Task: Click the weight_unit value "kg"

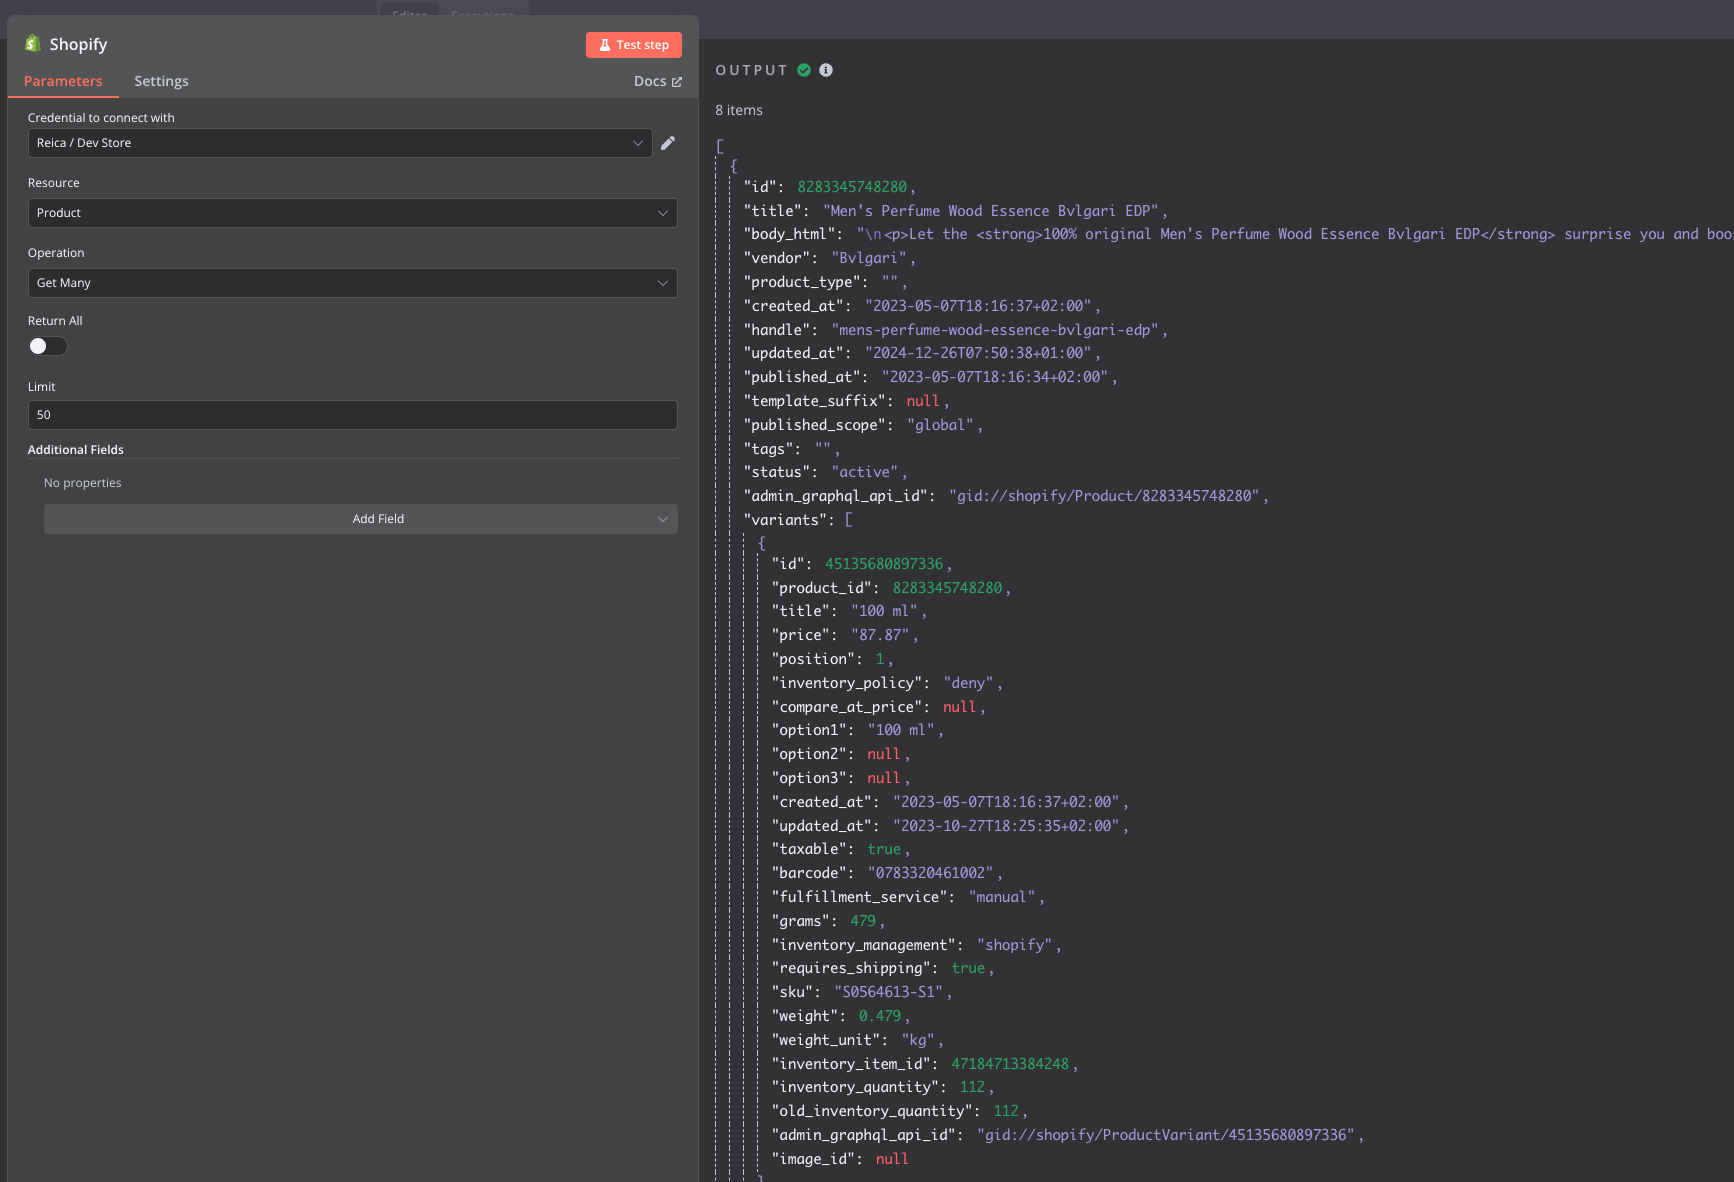Action: click(918, 1040)
